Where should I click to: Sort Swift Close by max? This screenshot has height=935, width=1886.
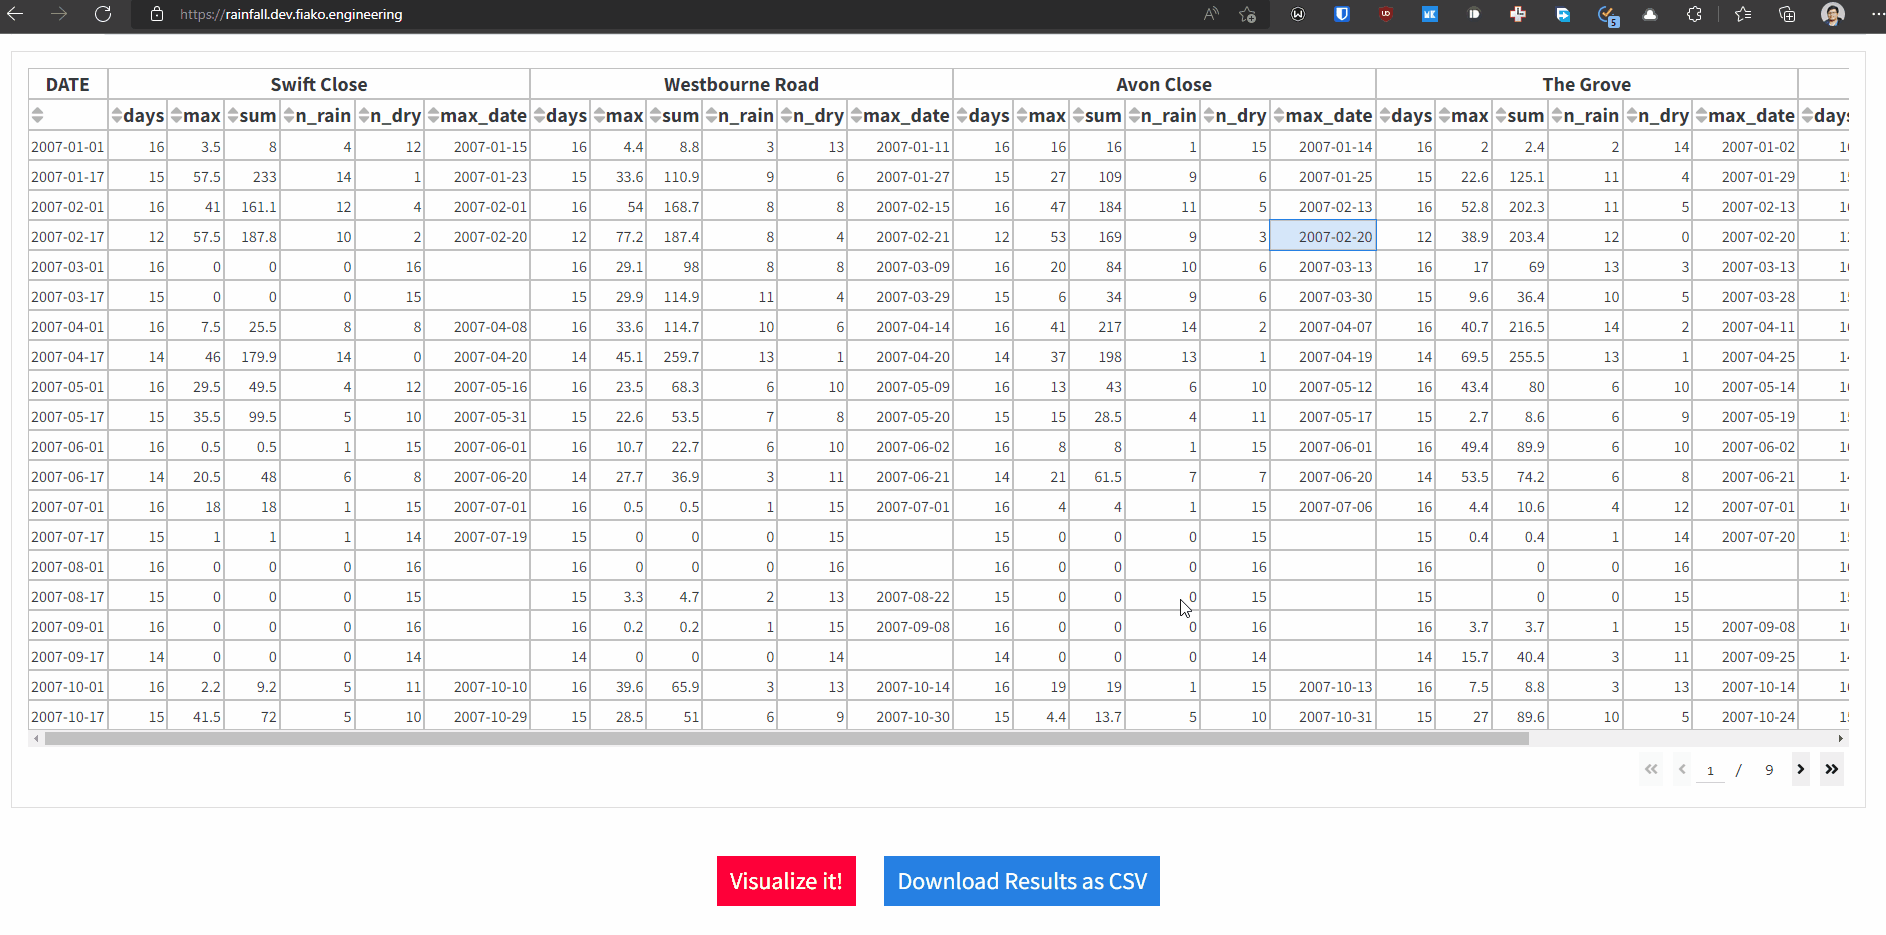coord(176,115)
